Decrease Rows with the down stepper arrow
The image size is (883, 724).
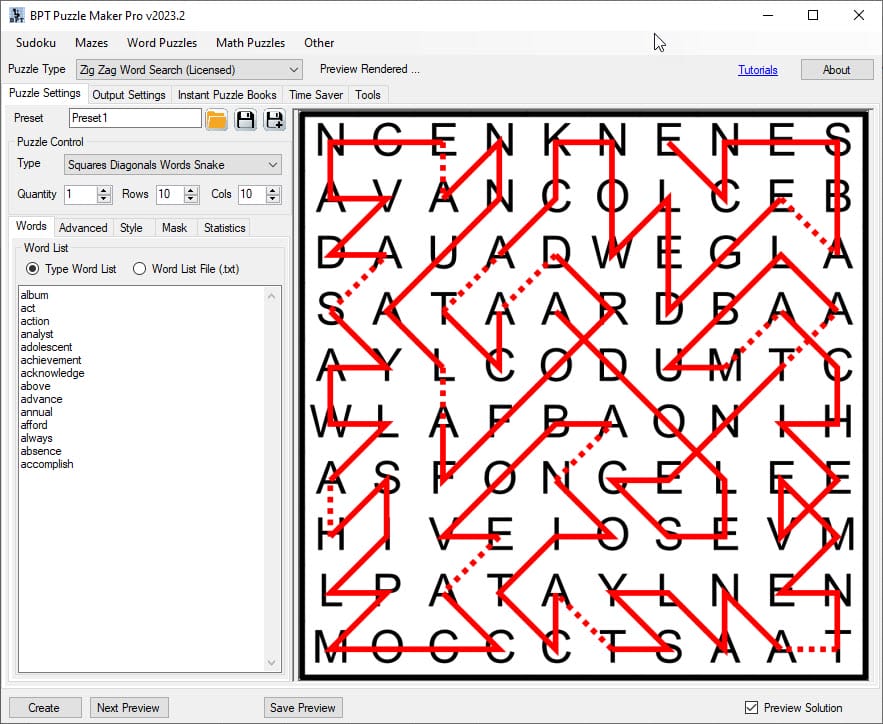click(192, 199)
